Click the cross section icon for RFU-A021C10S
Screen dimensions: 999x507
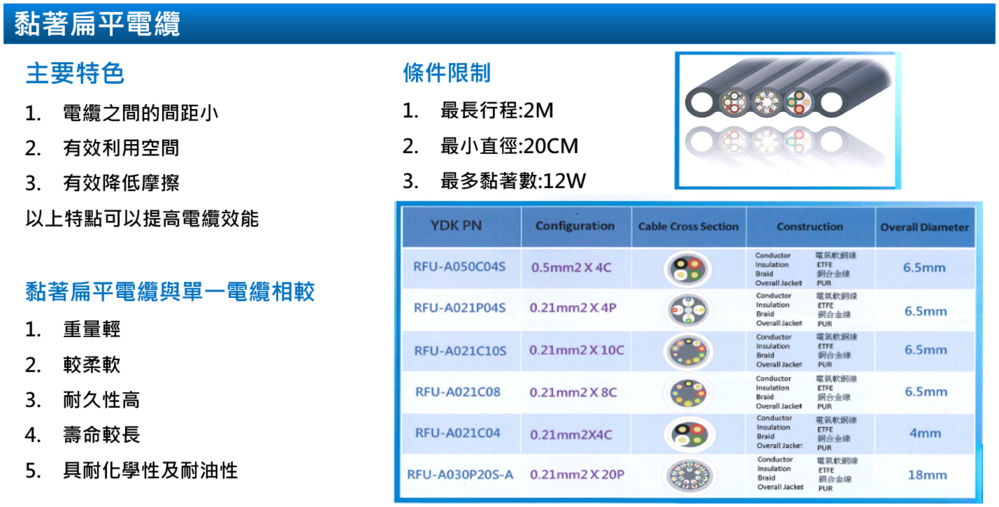[x=688, y=351]
